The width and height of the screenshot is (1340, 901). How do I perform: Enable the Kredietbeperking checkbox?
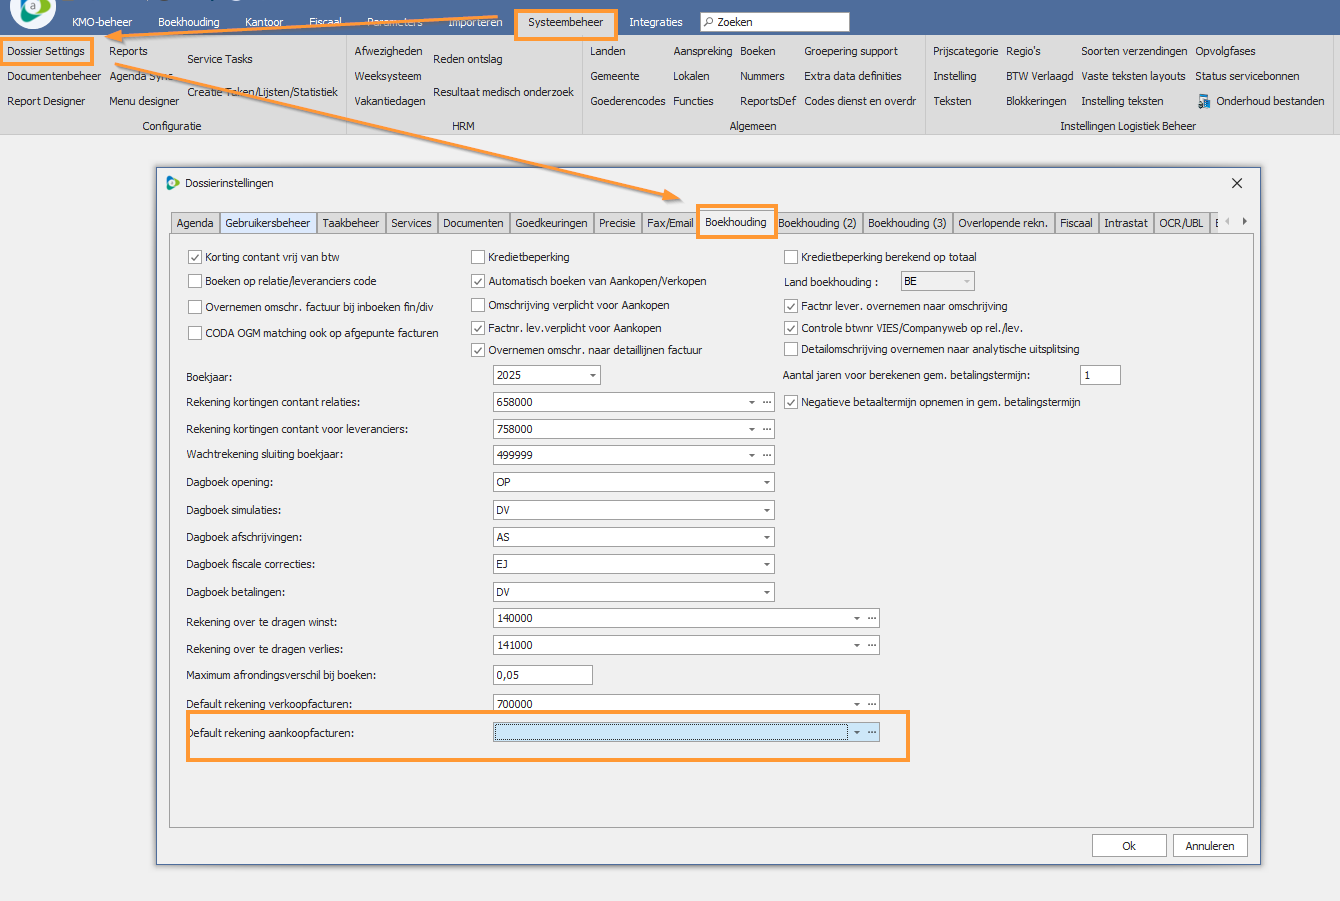(478, 257)
